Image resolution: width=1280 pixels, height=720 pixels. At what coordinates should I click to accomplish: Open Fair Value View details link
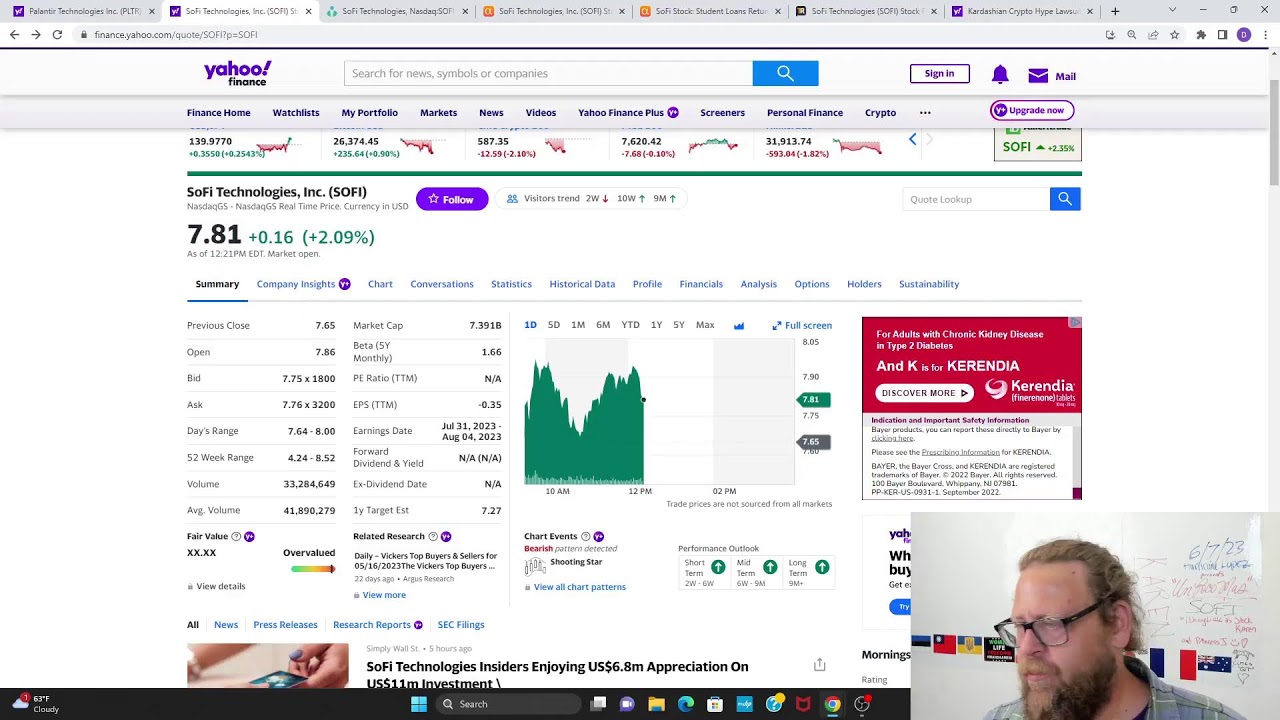coord(220,586)
